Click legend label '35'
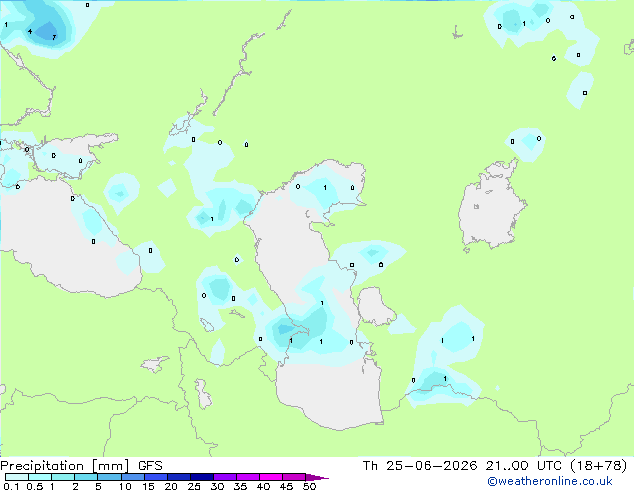634x490 pixels. 240,486
